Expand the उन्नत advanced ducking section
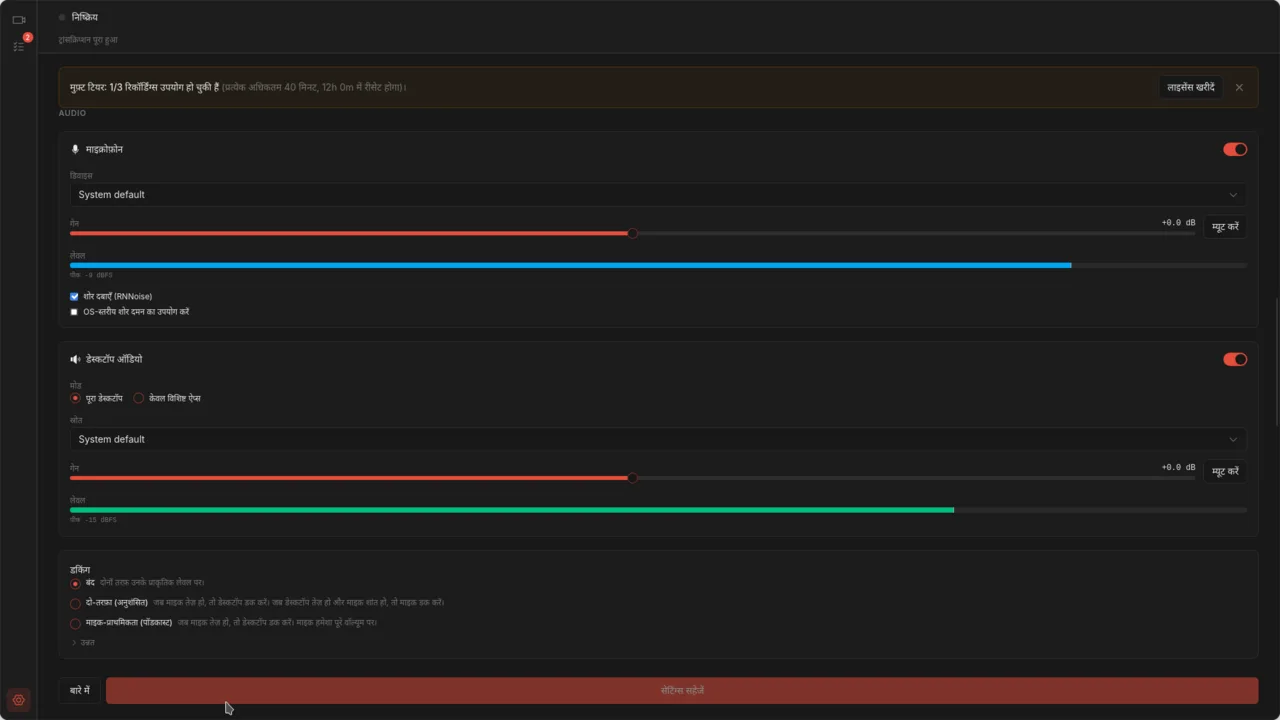This screenshot has height=720, width=1280. click(x=82, y=642)
